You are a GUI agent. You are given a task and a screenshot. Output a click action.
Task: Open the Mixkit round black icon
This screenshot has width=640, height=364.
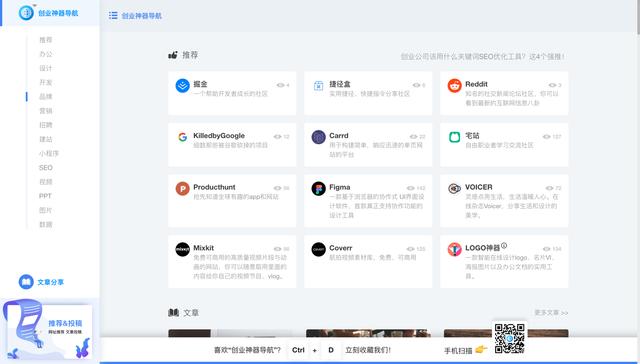click(x=182, y=249)
